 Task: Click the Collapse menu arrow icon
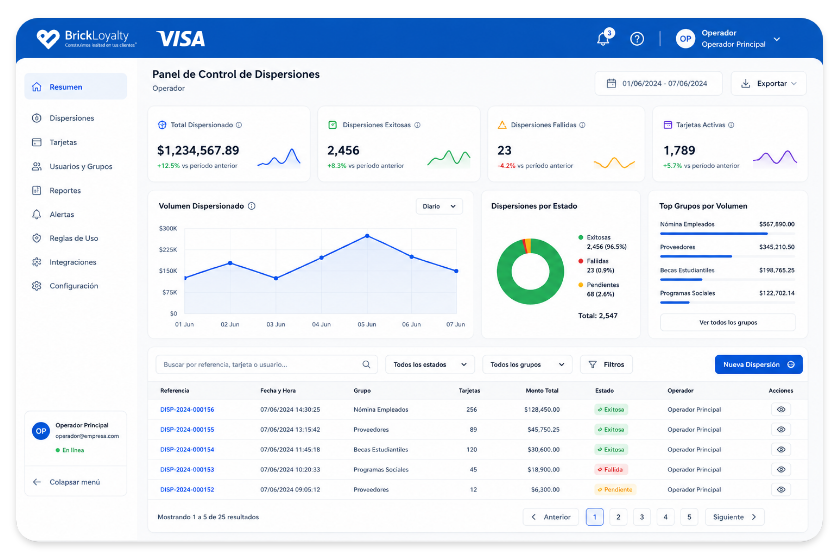click(36, 482)
